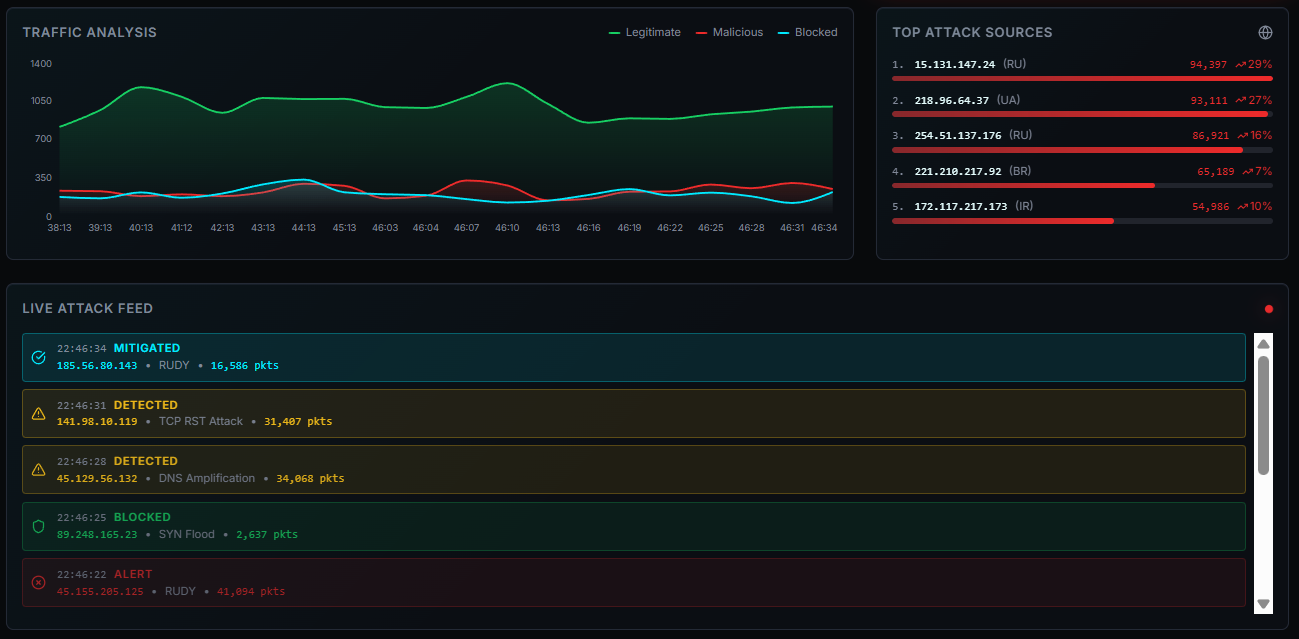Screen dimensions: 1299x639
Task: Click the 46:10 time label on chart
Action: 507,228
